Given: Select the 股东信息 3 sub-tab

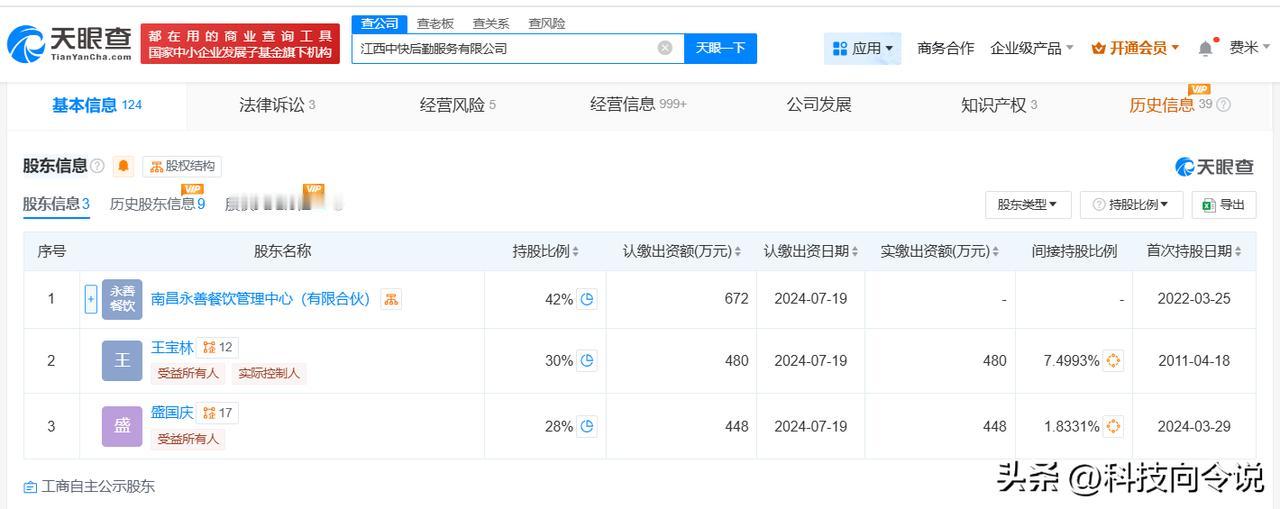Looking at the screenshot, I should point(56,204).
